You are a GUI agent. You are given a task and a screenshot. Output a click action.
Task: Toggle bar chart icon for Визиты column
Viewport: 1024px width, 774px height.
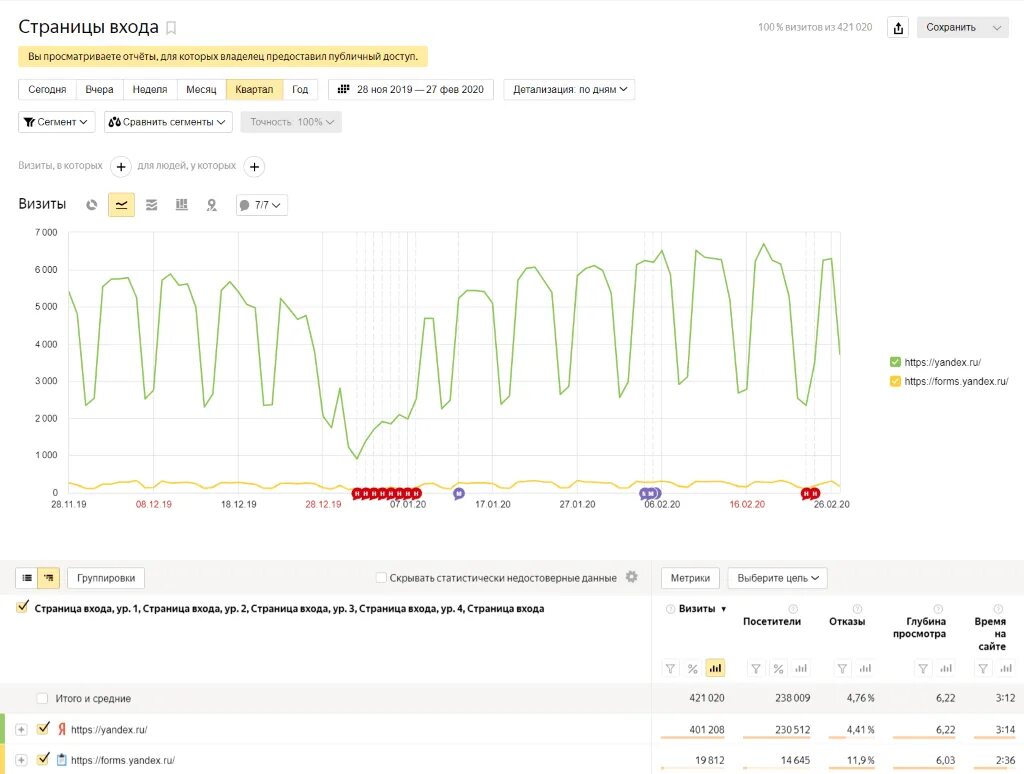click(716, 668)
